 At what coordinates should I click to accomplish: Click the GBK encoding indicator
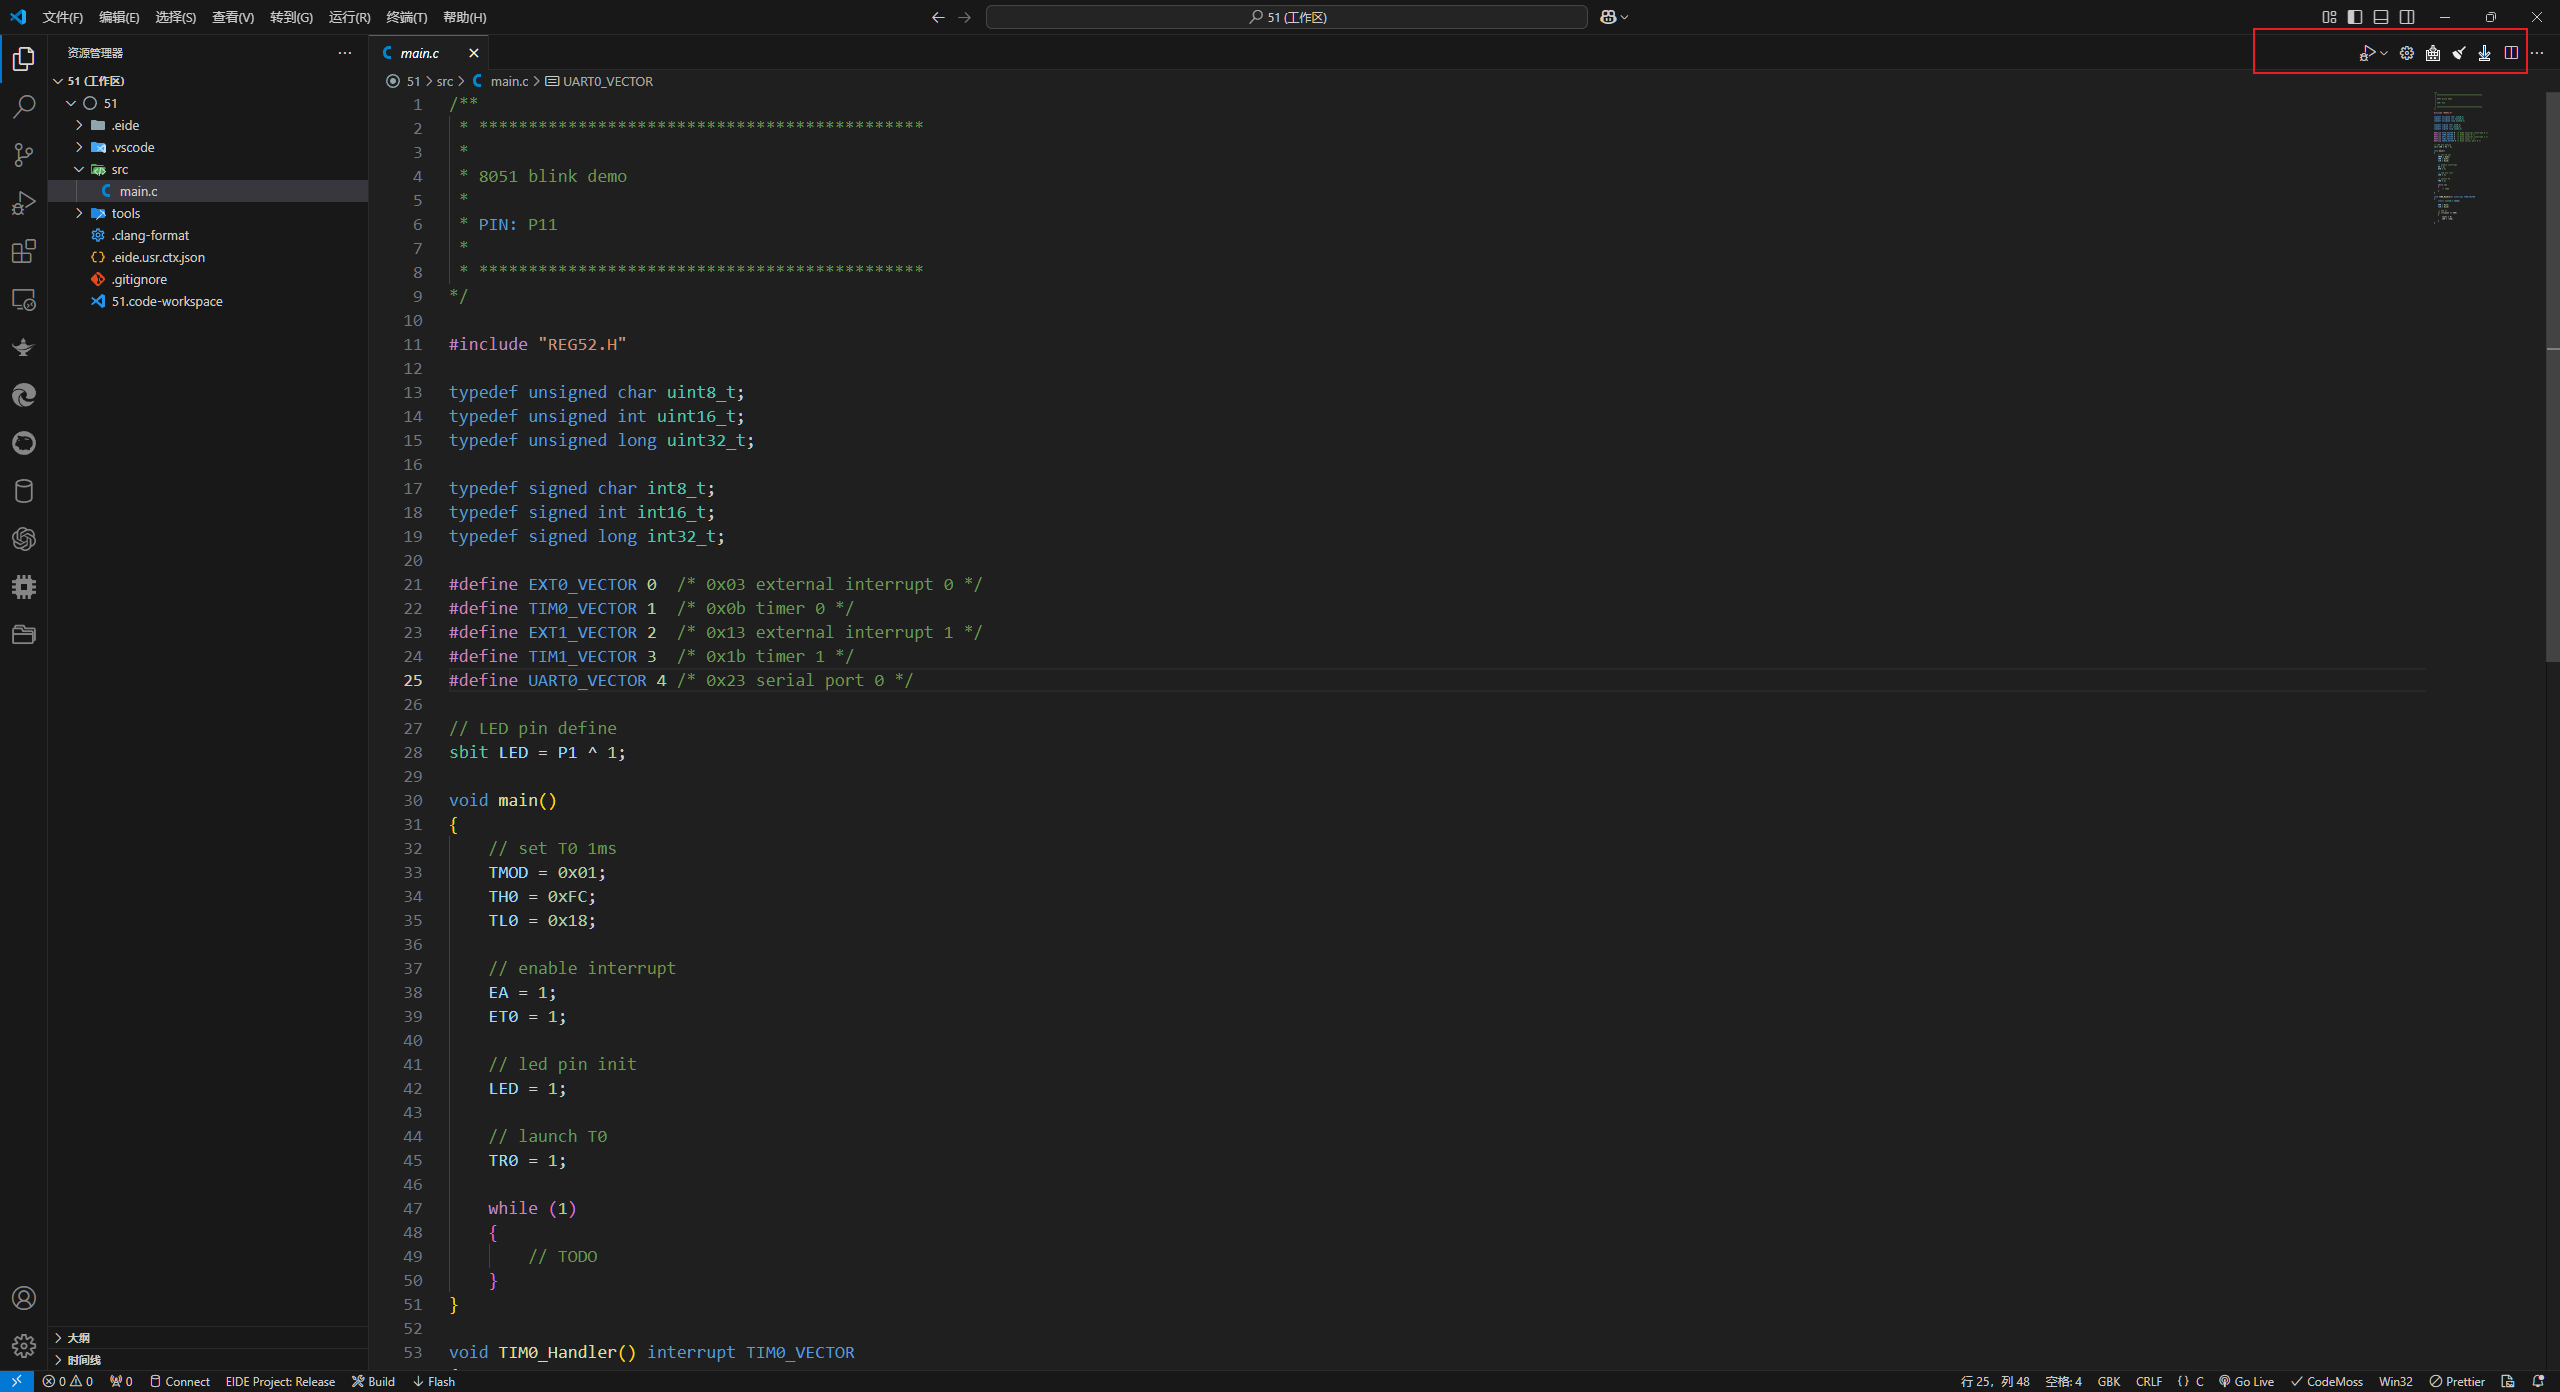2109,1381
